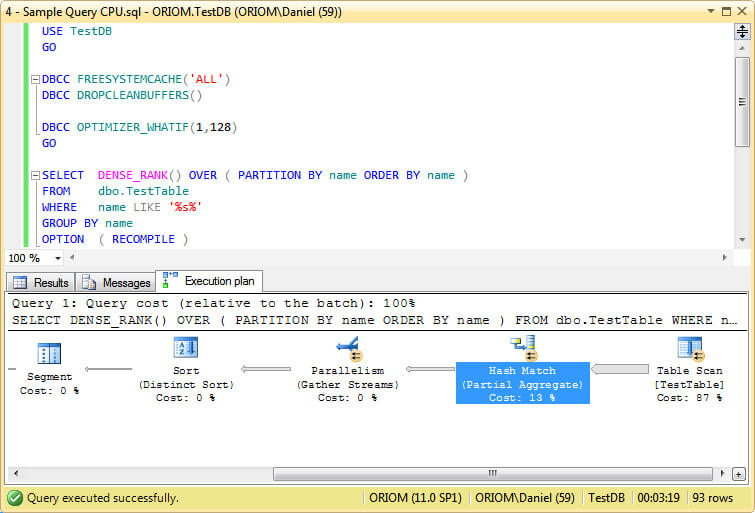This screenshot has height=513, width=755.
Task: Click the editor horizontal scroll left arrow
Action: 72,258
